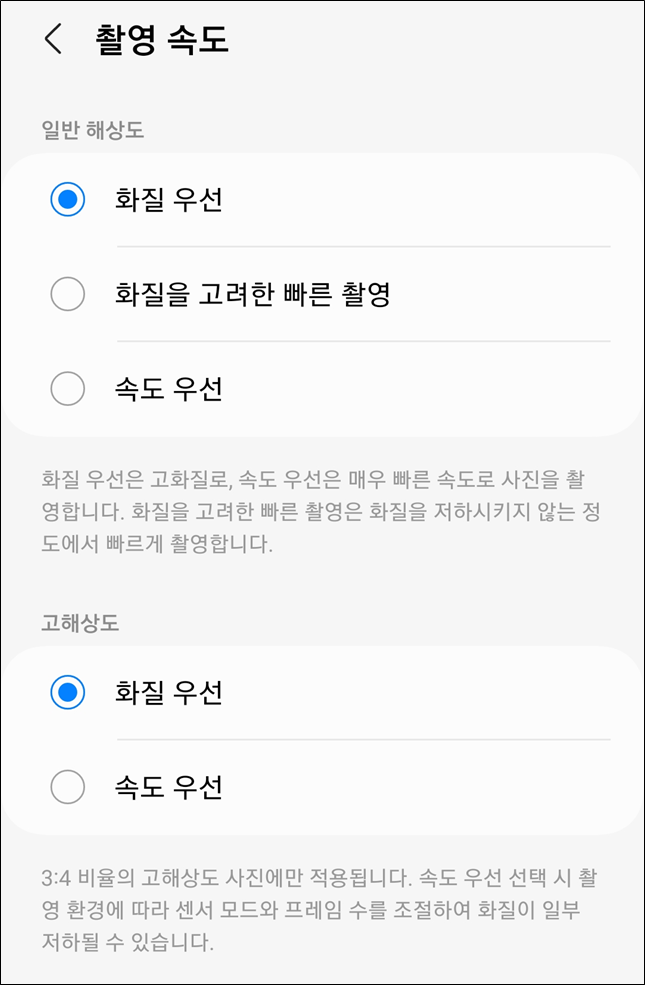
Task: Tap the back arrow icon
Action: pos(53,40)
